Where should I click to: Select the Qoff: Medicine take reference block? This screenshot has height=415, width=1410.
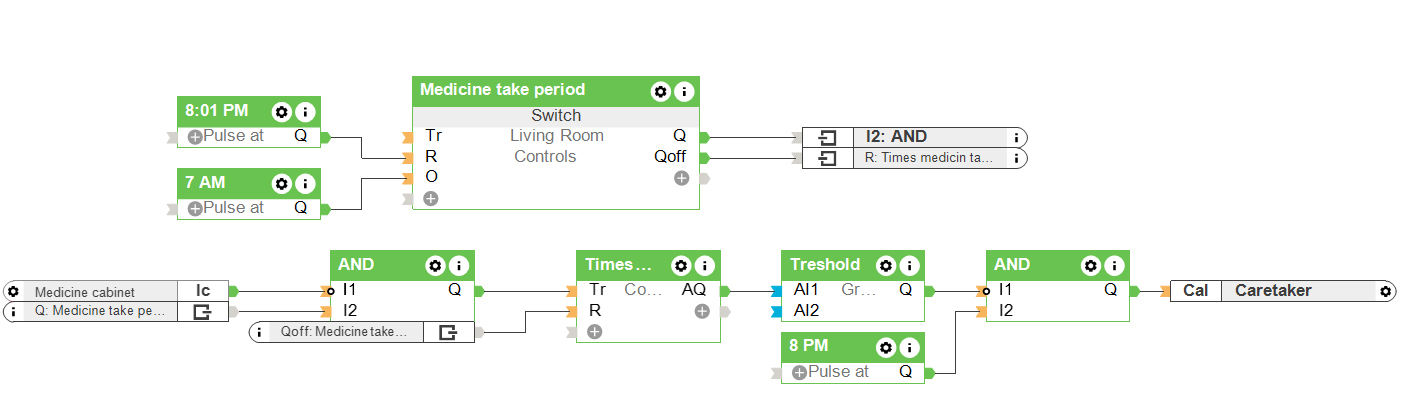(345, 332)
